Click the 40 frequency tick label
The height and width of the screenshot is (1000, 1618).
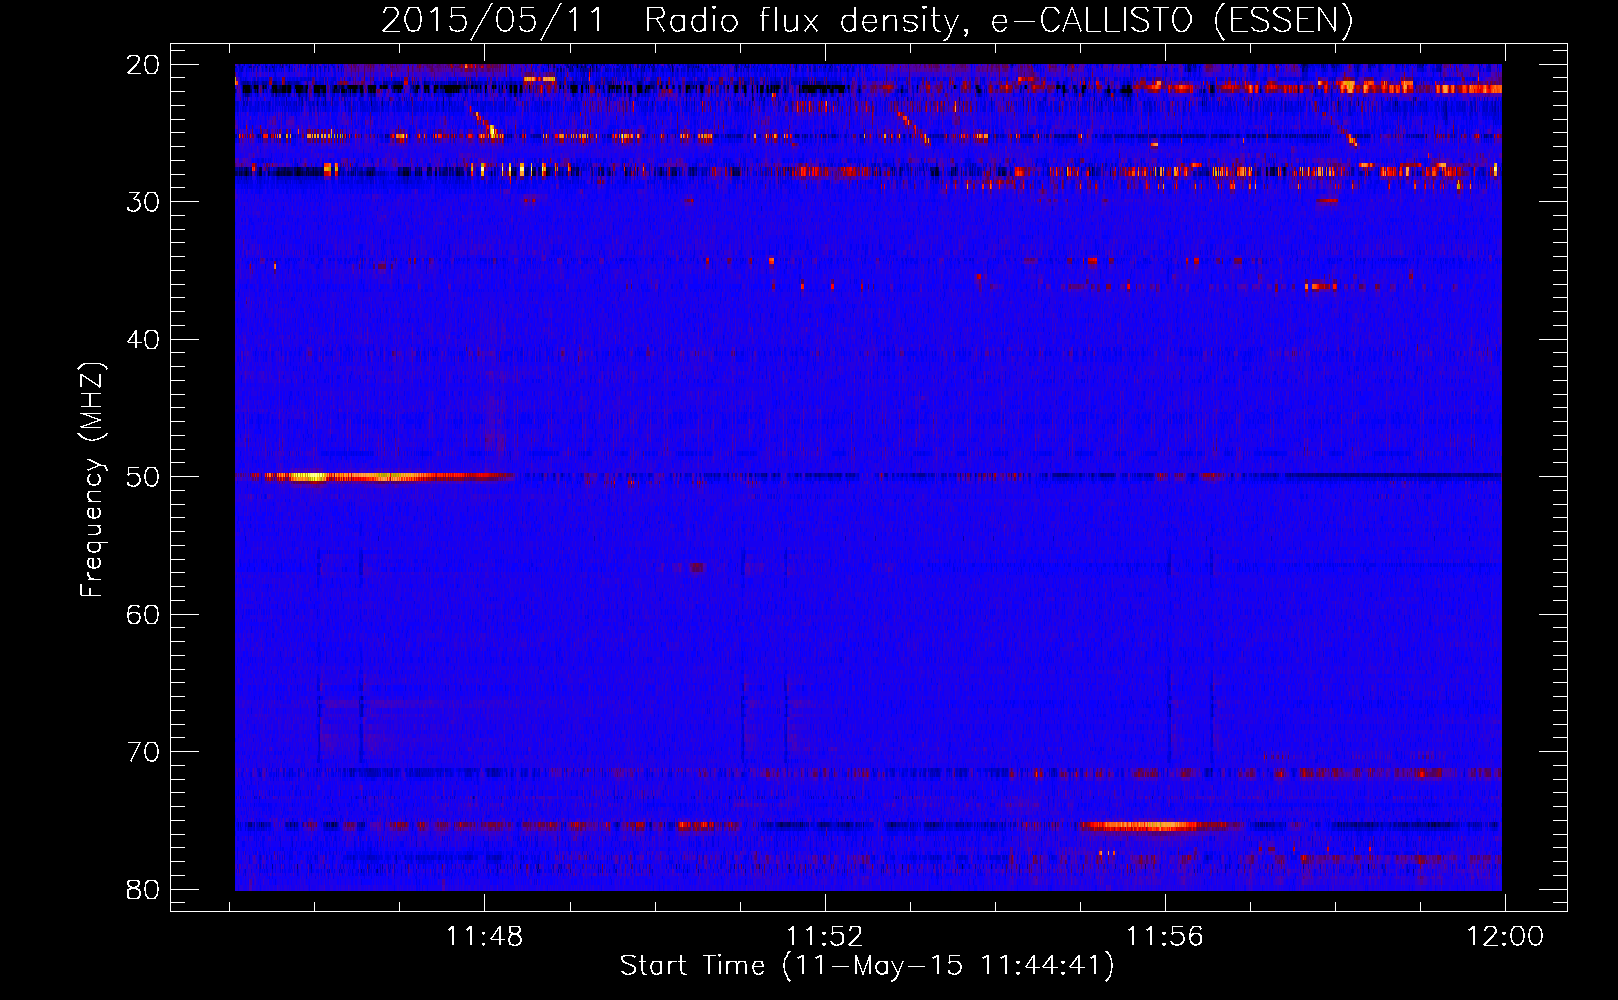[x=144, y=340]
